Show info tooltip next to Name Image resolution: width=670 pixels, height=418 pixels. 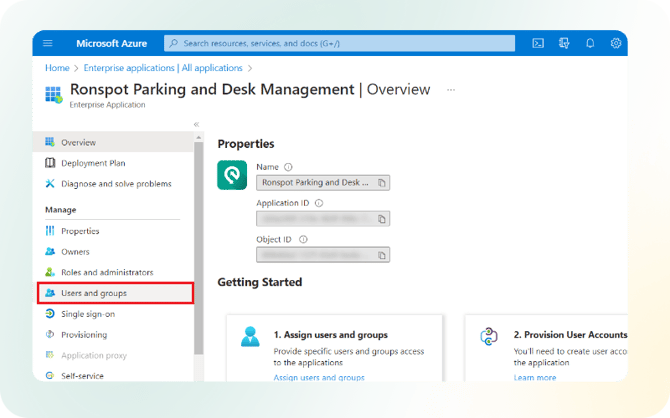(288, 167)
